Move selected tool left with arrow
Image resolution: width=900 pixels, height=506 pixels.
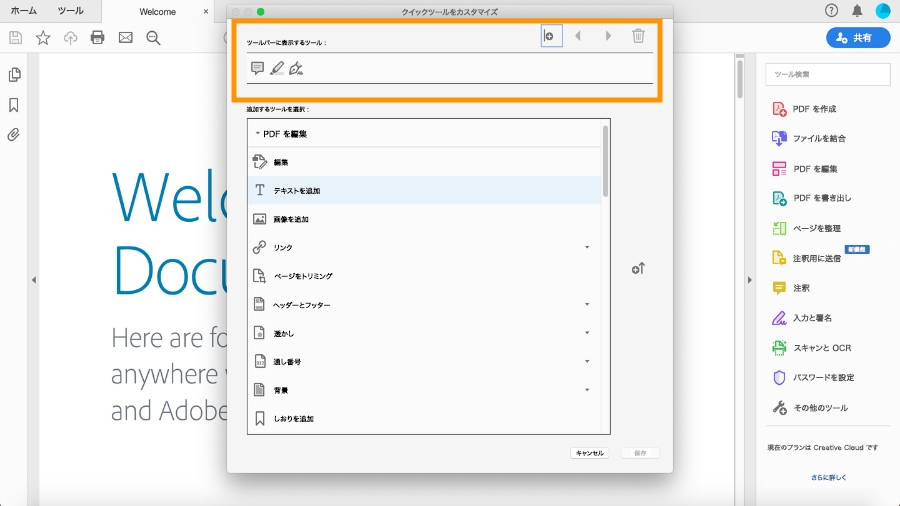578,36
